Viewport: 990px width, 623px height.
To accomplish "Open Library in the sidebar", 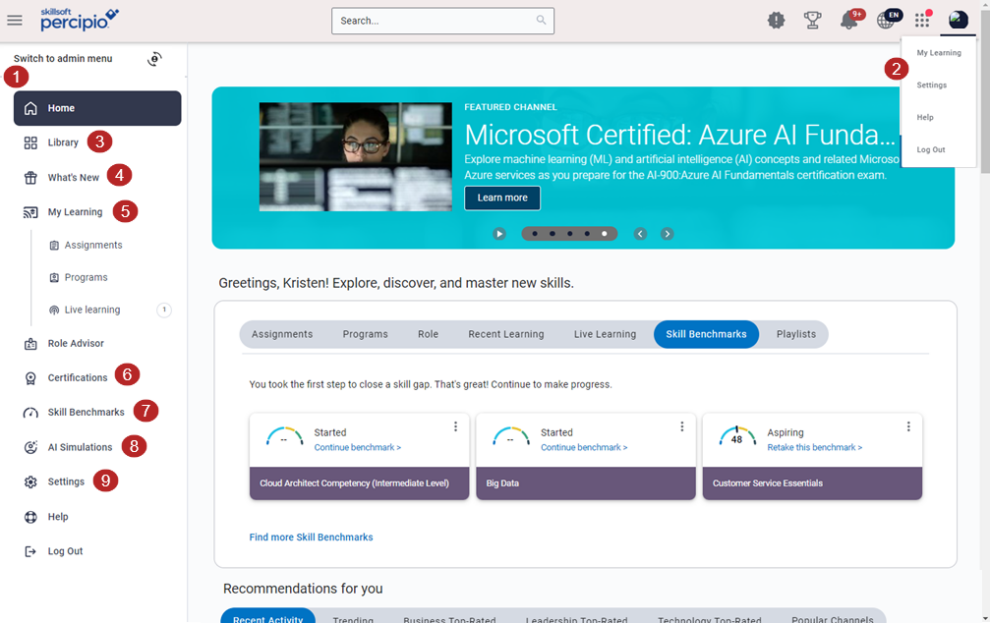I will tap(62, 143).
